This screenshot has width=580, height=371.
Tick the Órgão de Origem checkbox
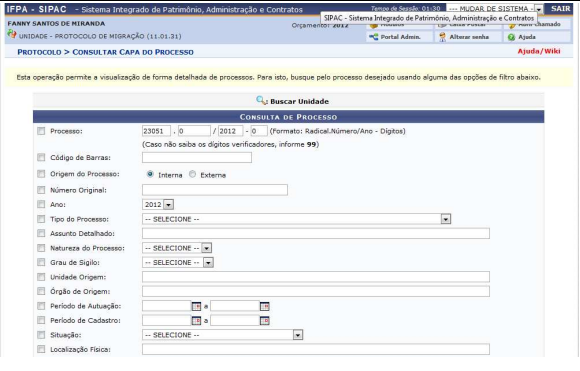pyautogui.click(x=41, y=291)
